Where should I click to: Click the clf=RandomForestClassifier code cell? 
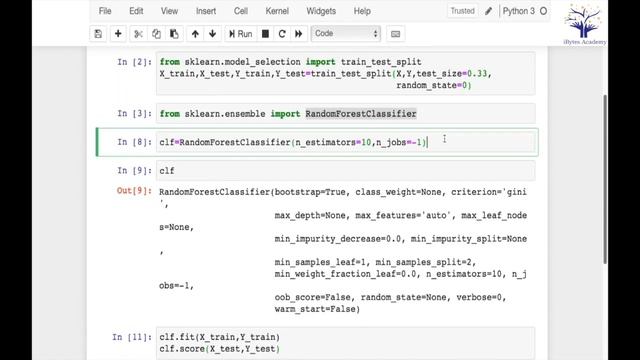tap(345, 142)
